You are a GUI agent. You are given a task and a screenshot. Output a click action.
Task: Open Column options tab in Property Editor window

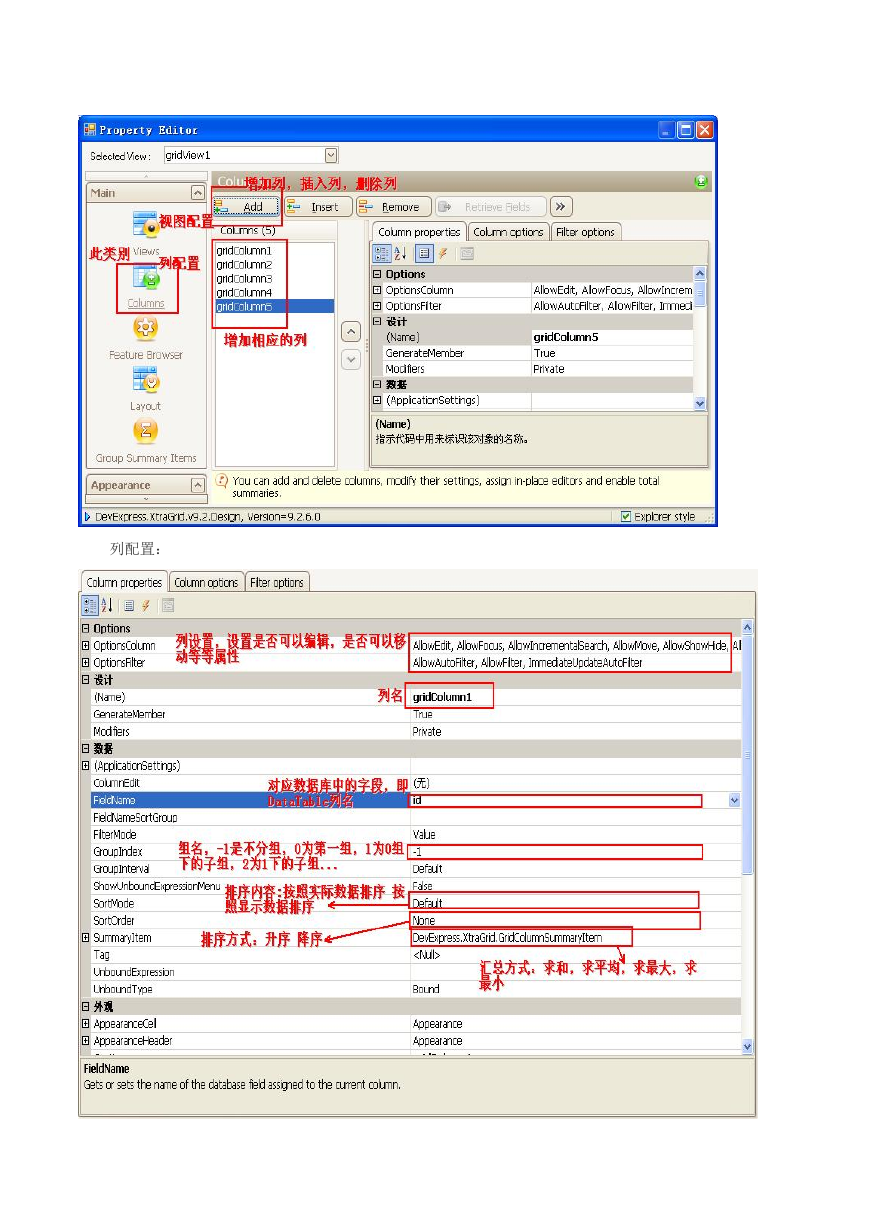point(508,232)
